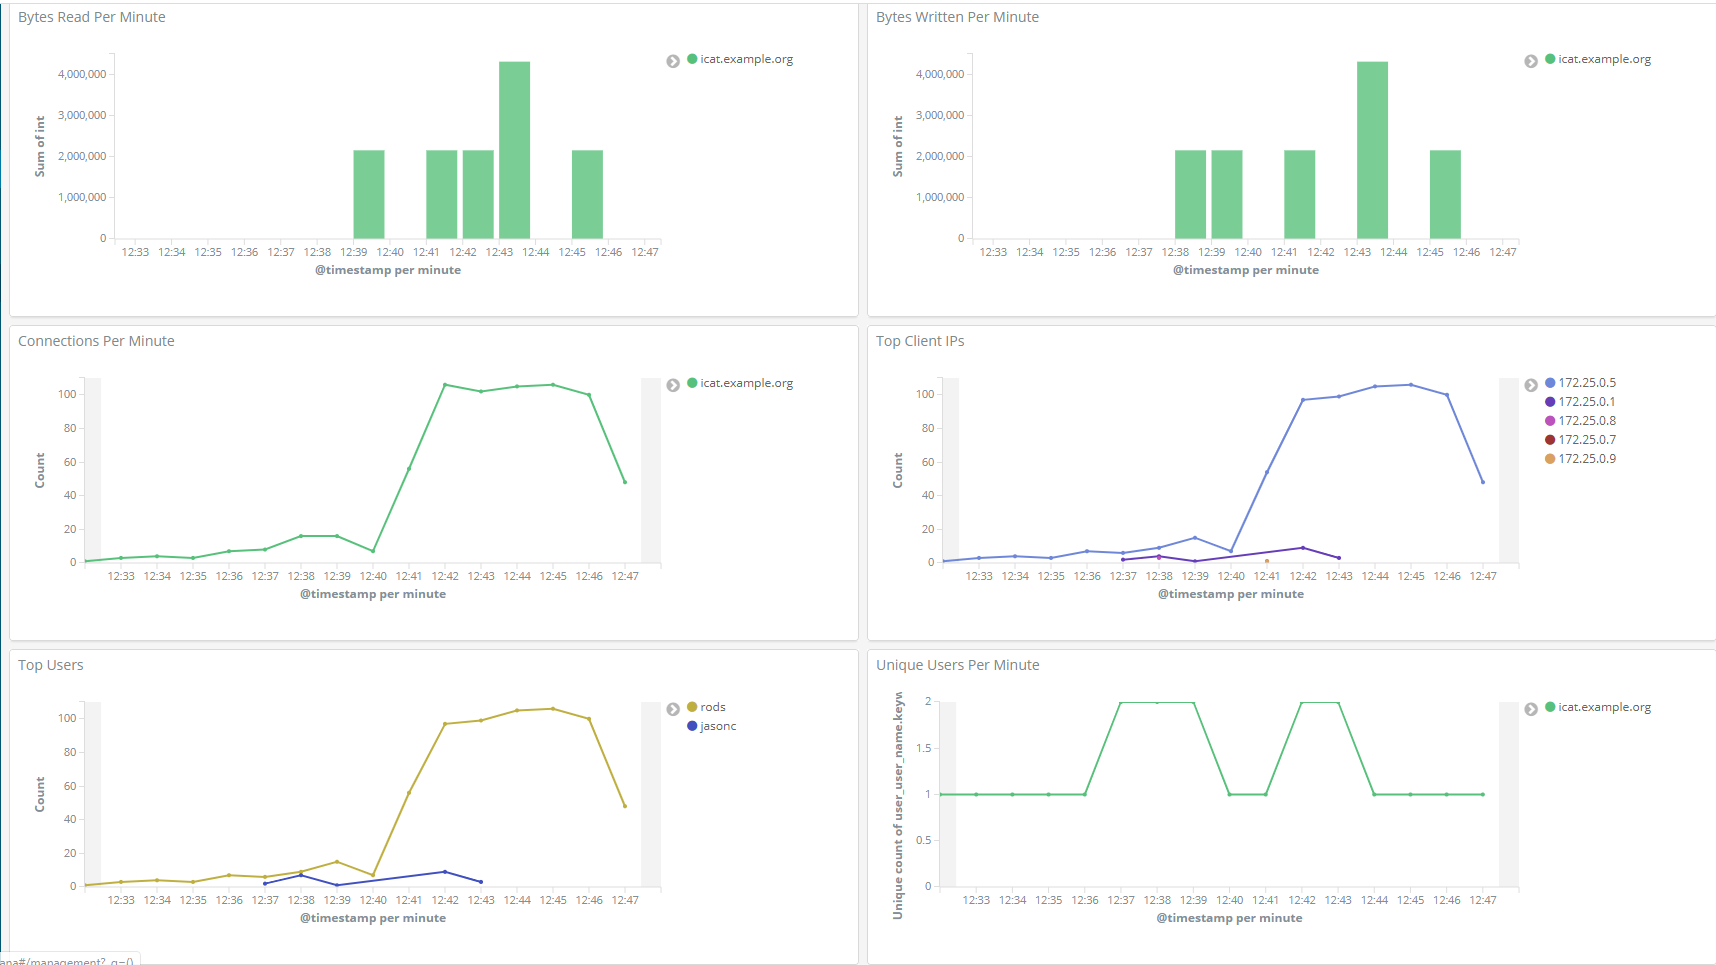Click 172.25.0.5 legend color dot

[1550, 383]
